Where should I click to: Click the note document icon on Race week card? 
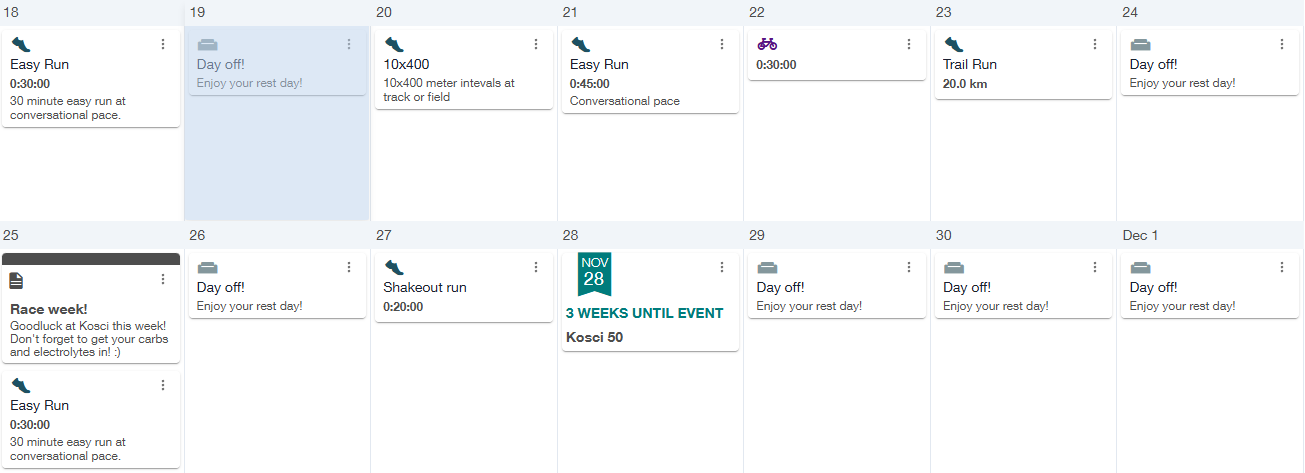(18, 280)
